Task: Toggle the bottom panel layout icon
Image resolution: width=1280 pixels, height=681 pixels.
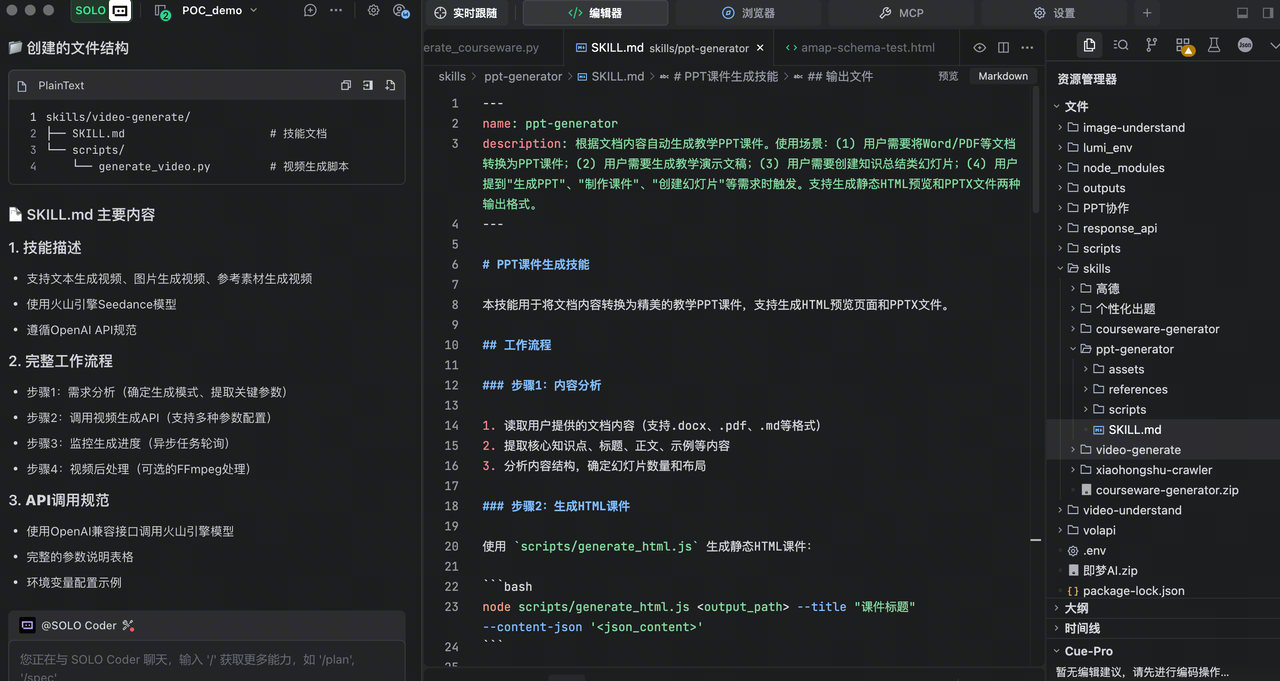Action: coord(1242,13)
